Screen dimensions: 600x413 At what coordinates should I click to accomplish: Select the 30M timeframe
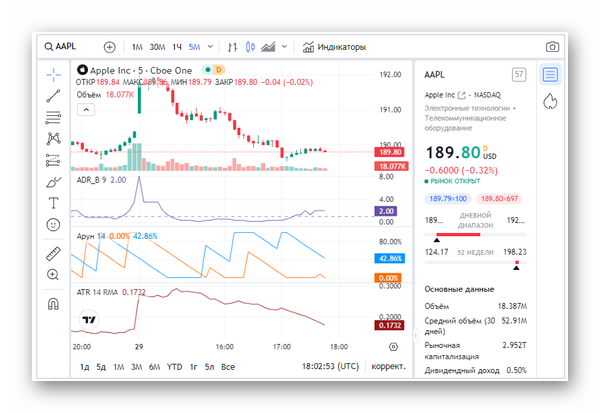pyautogui.click(x=157, y=47)
